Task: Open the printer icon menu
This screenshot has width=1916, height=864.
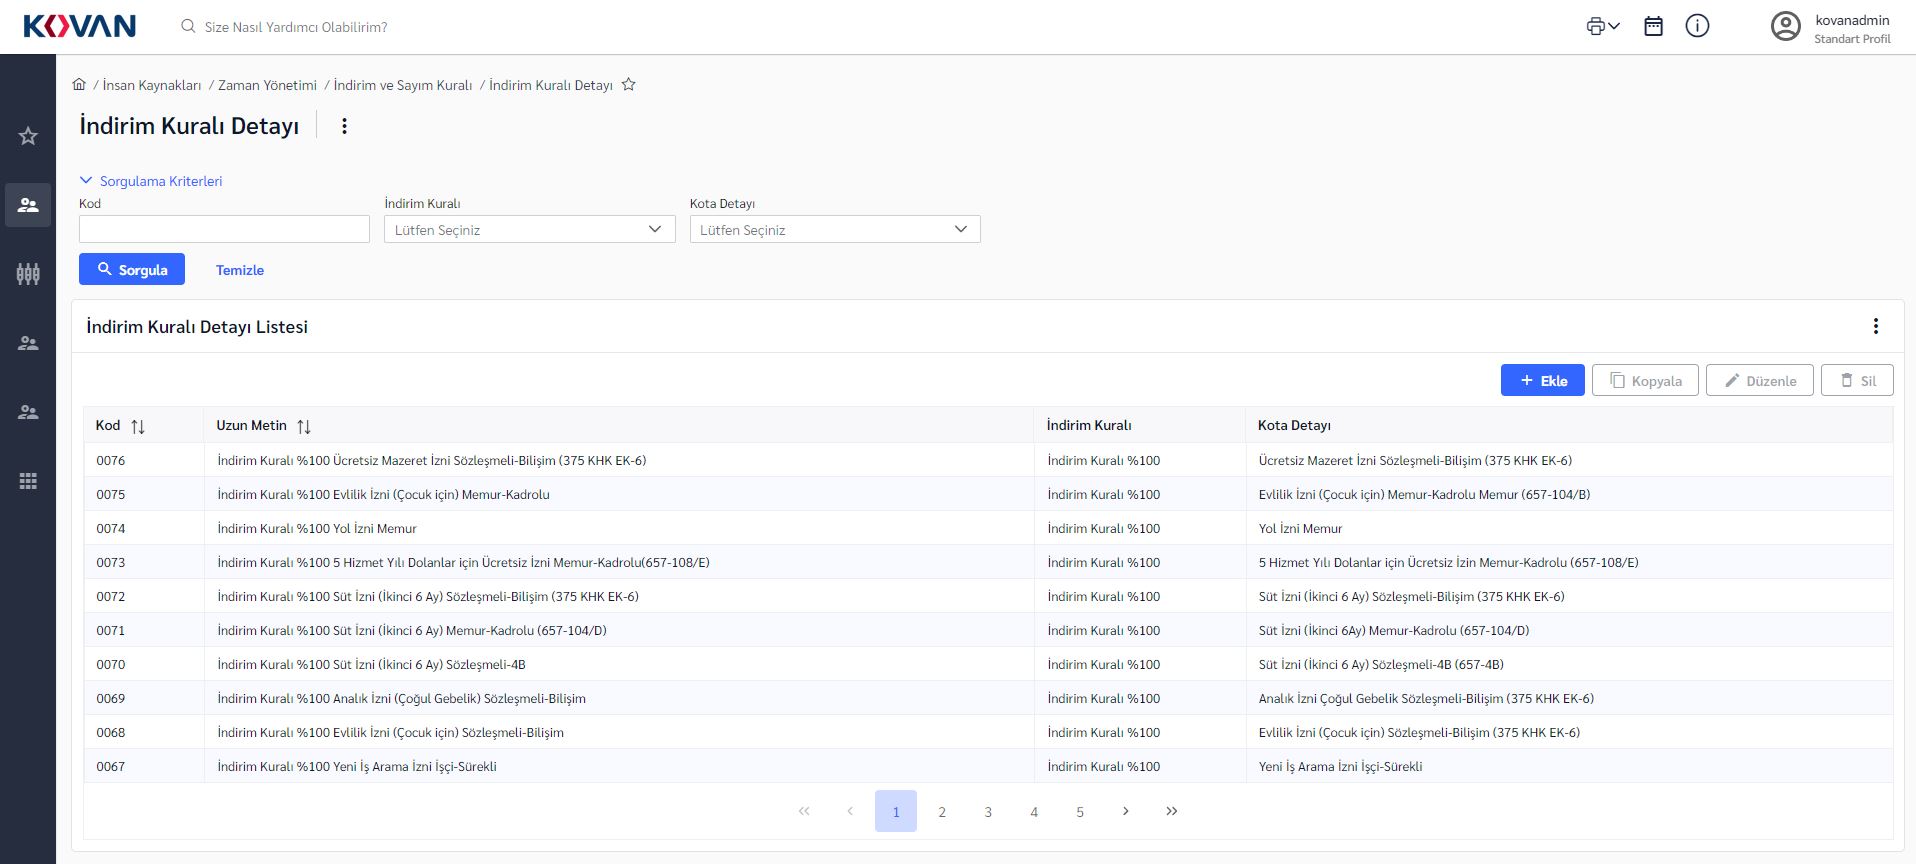Action: 1602,27
